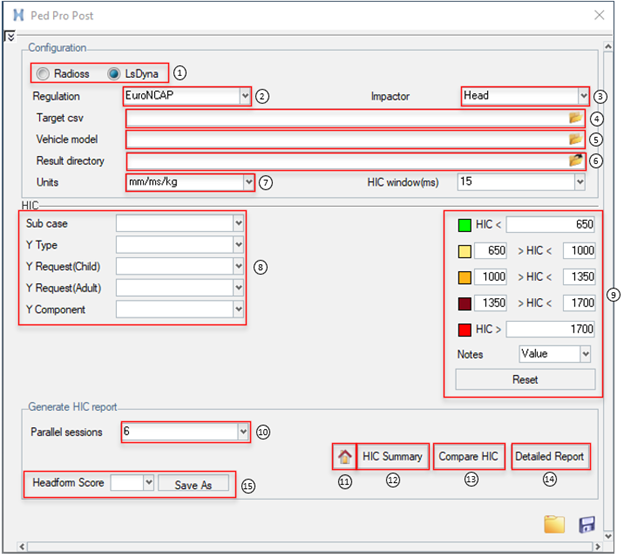Expand the Parallel sessions dropdown

click(243, 432)
